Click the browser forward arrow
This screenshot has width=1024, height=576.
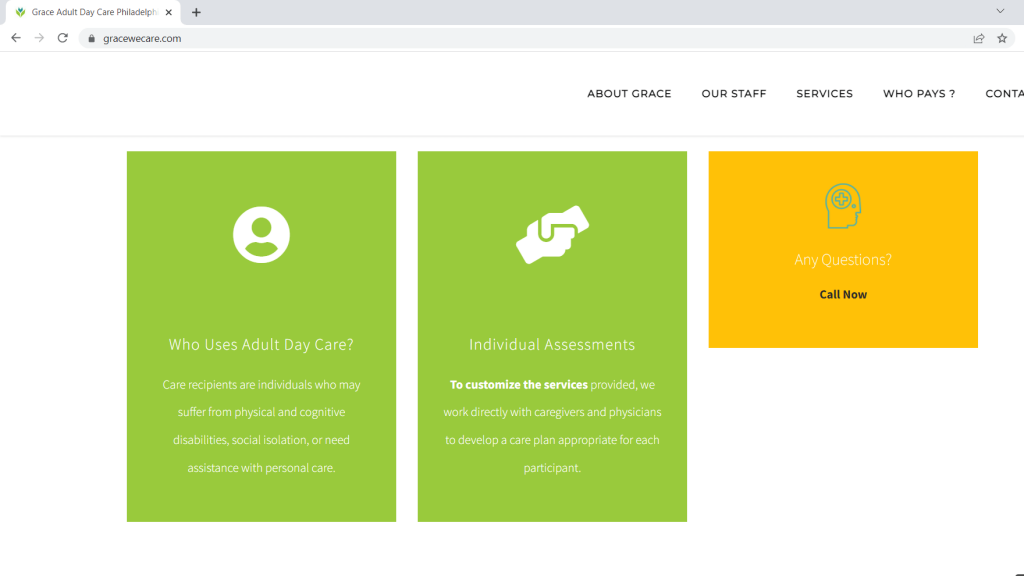click(x=39, y=38)
